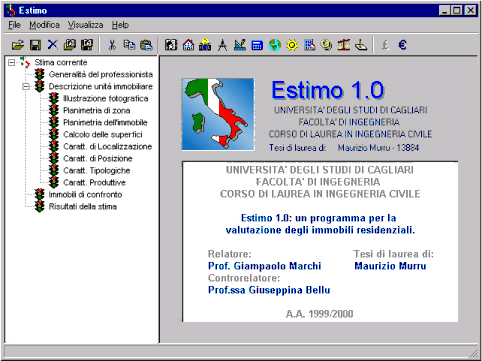Click the scissors cut icon
This screenshot has height=361, width=482.
[112, 45]
